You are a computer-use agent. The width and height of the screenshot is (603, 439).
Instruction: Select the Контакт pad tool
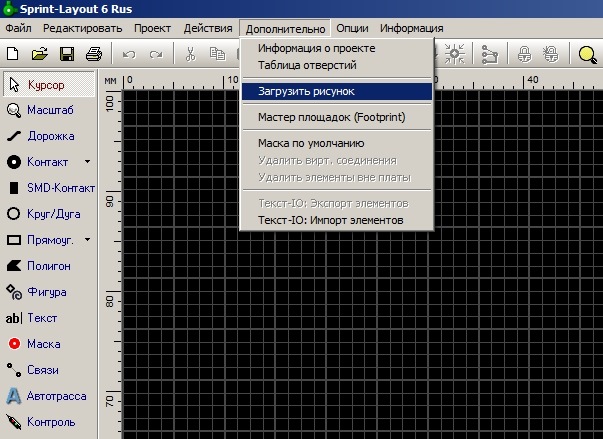(x=42, y=162)
